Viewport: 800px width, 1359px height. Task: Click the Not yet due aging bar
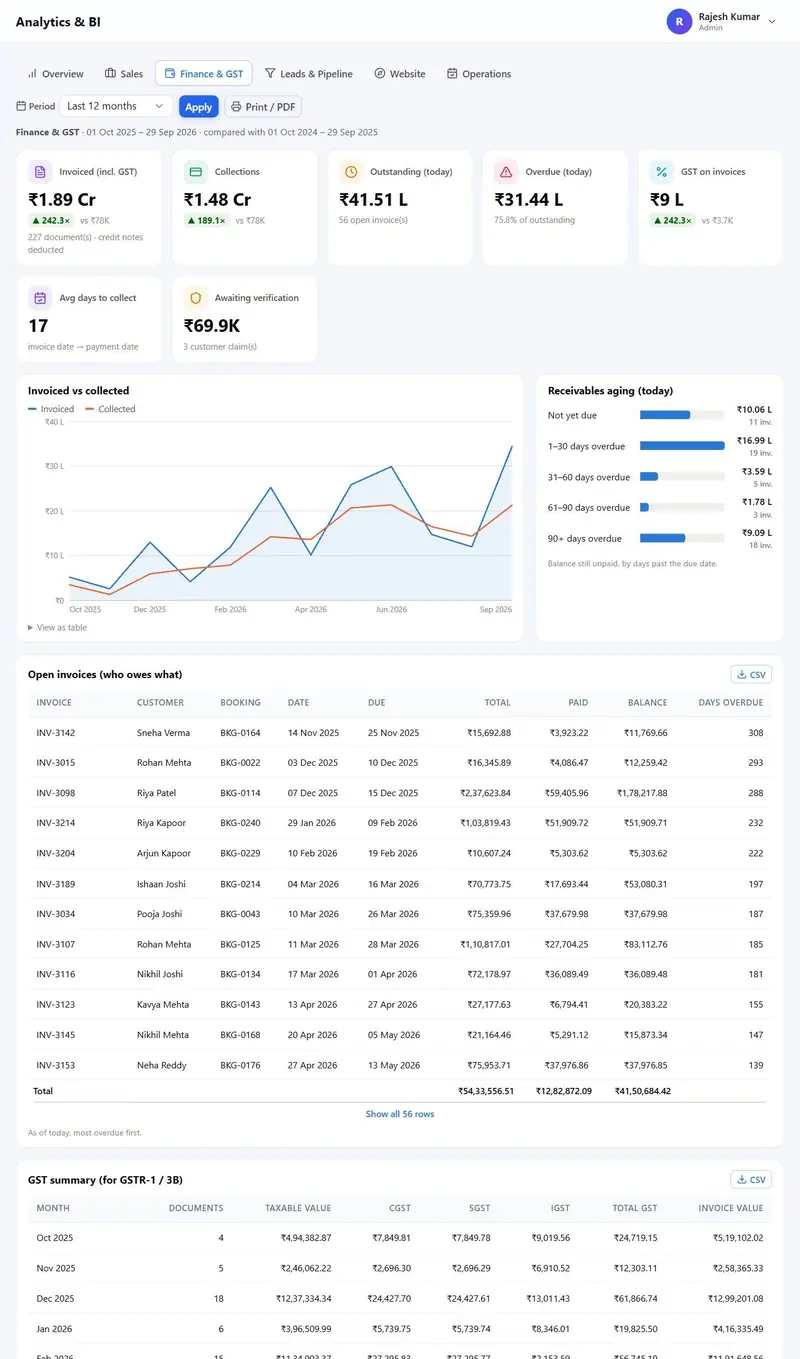point(682,415)
